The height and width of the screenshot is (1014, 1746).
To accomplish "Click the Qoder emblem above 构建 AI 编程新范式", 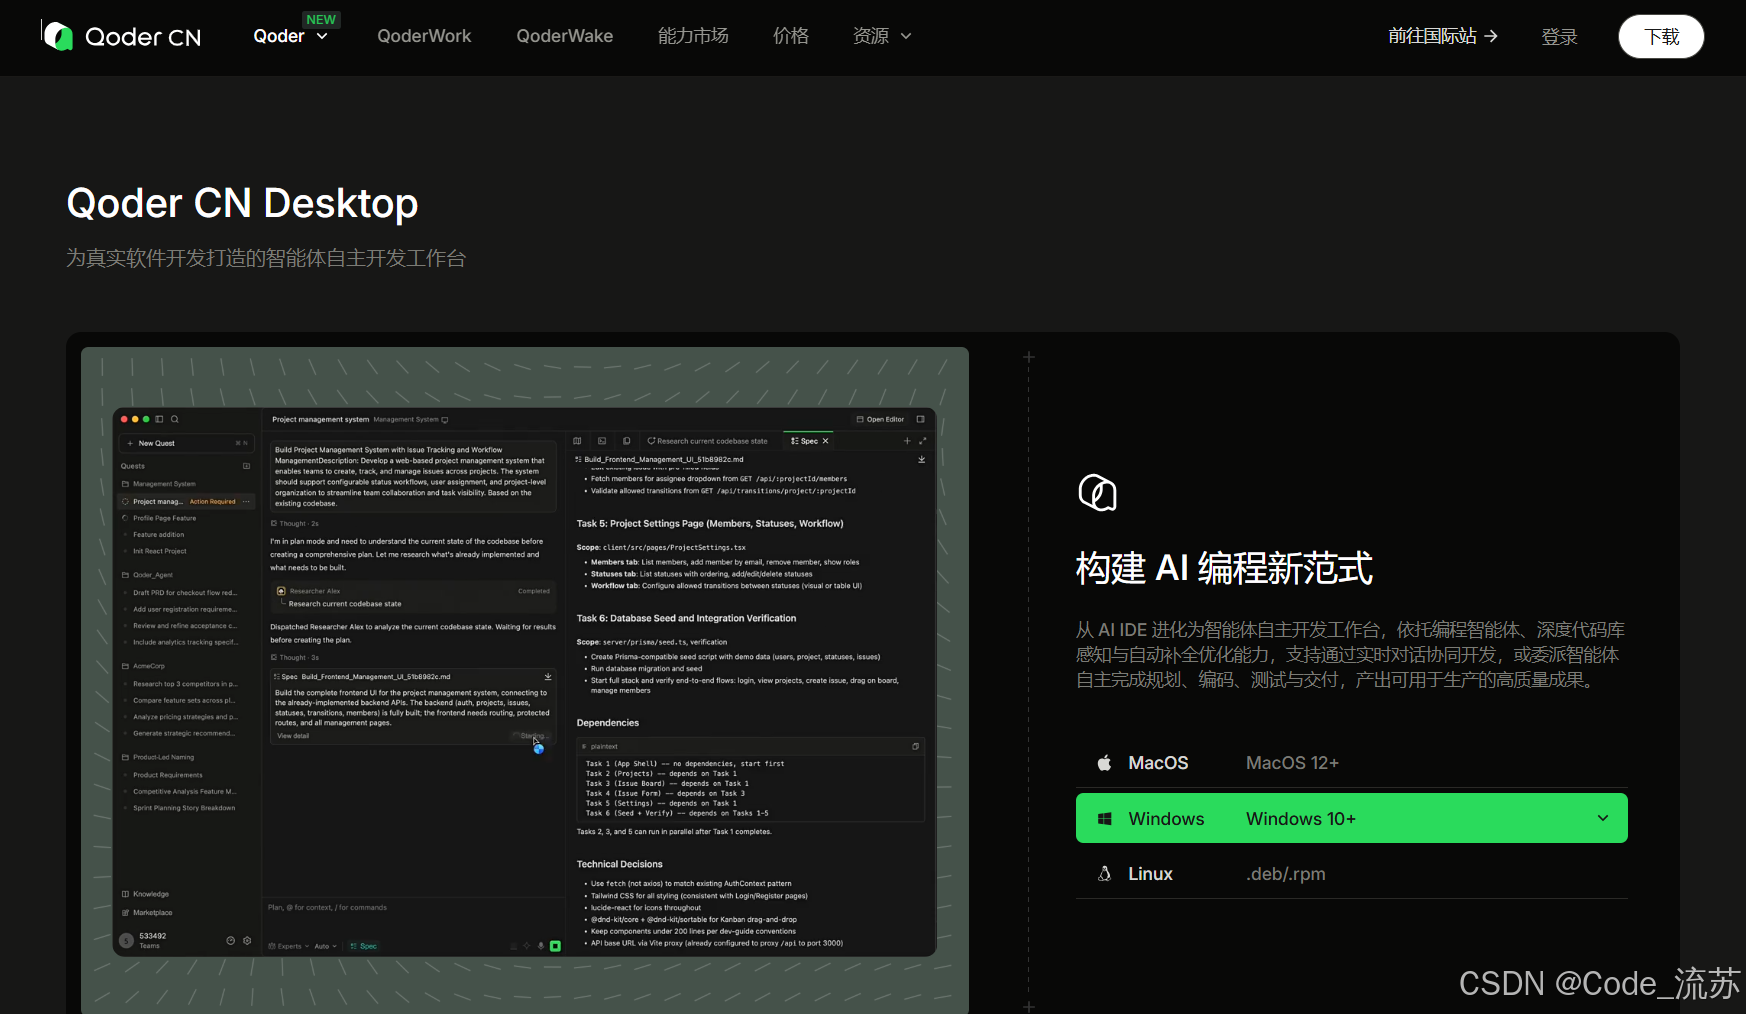I will [1097, 493].
